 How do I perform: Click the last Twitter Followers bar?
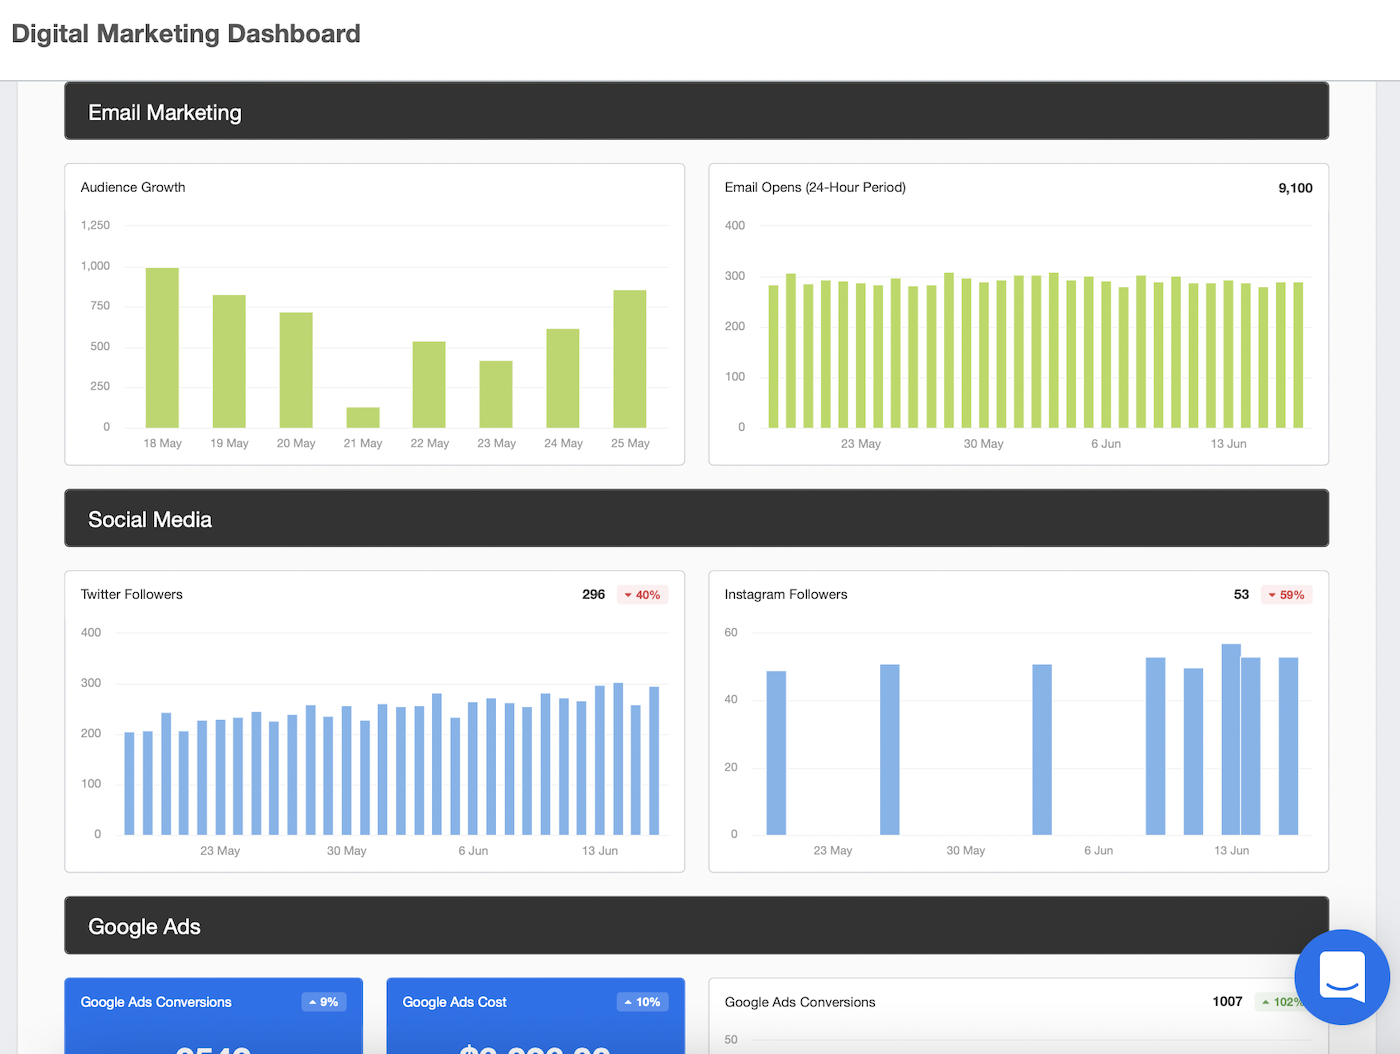coord(654,761)
